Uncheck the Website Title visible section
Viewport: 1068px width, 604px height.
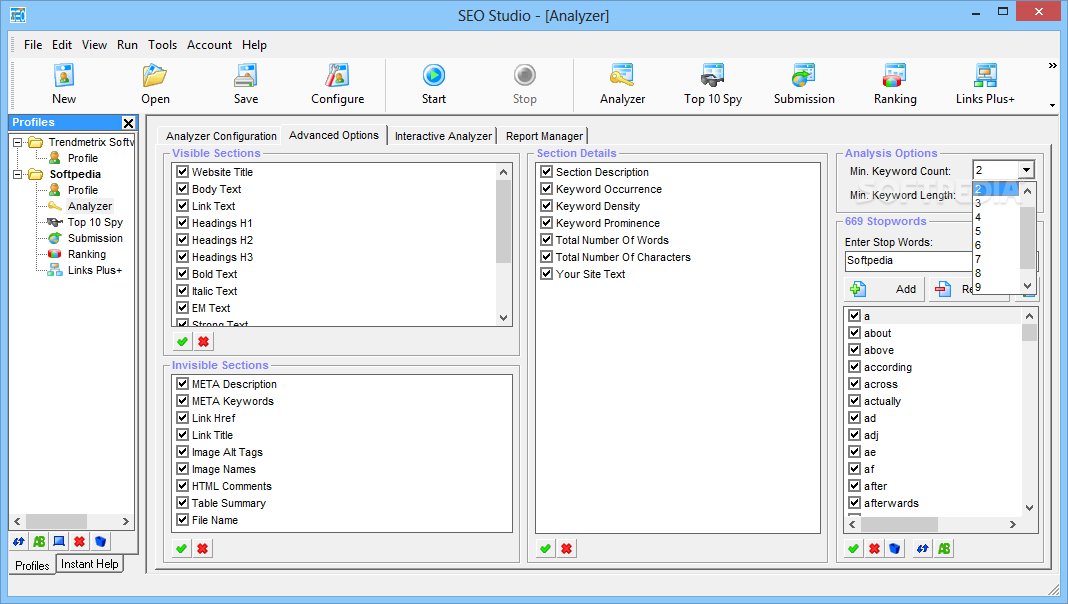(183, 172)
